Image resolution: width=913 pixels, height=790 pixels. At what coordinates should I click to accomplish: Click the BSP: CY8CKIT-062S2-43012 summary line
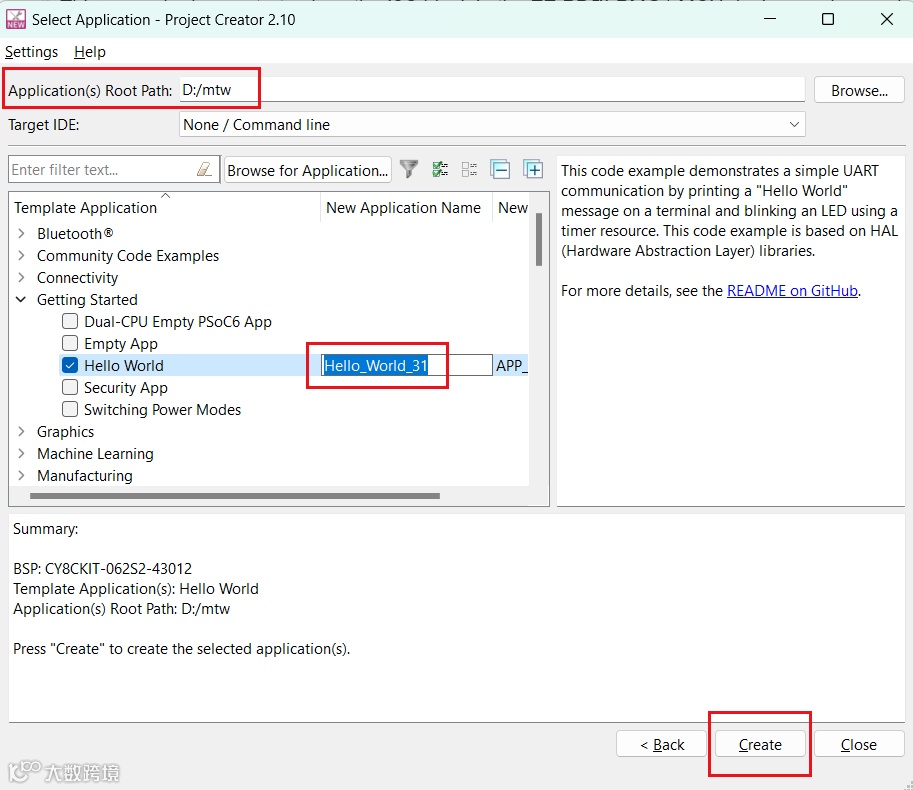102,569
